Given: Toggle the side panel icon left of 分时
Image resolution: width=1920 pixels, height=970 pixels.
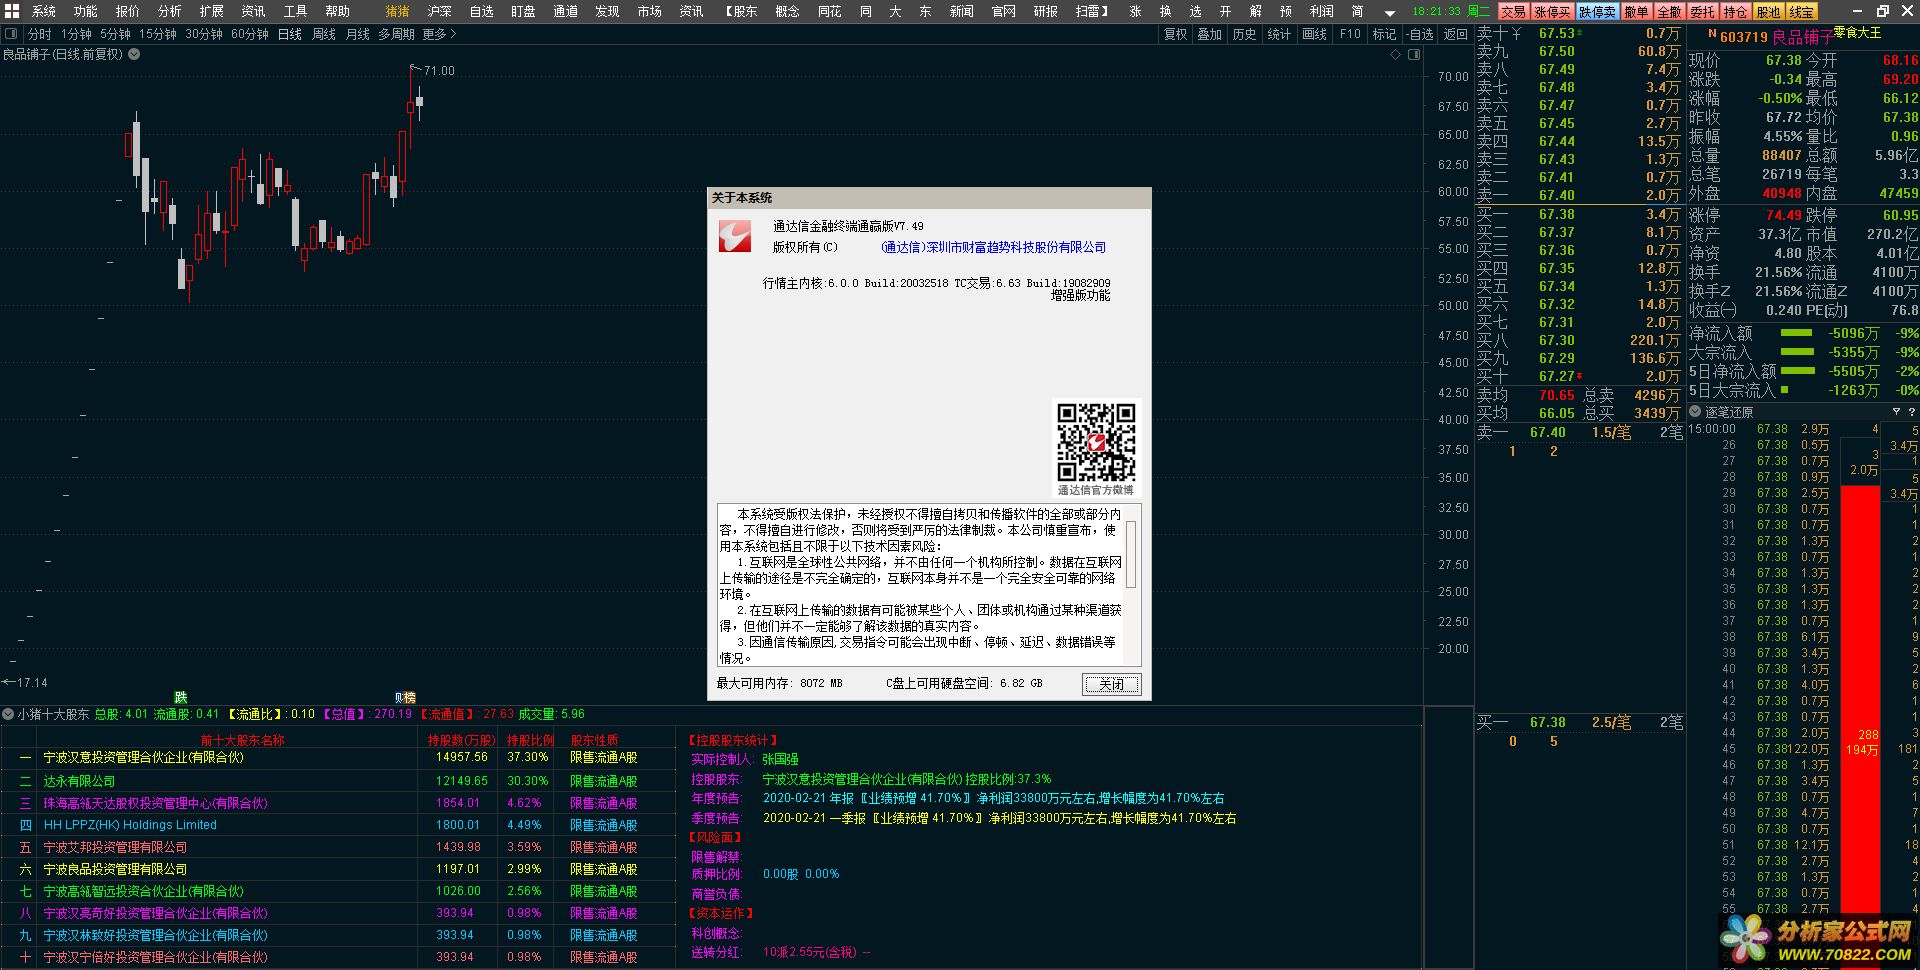Looking at the screenshot, I should tap(12, 34).
